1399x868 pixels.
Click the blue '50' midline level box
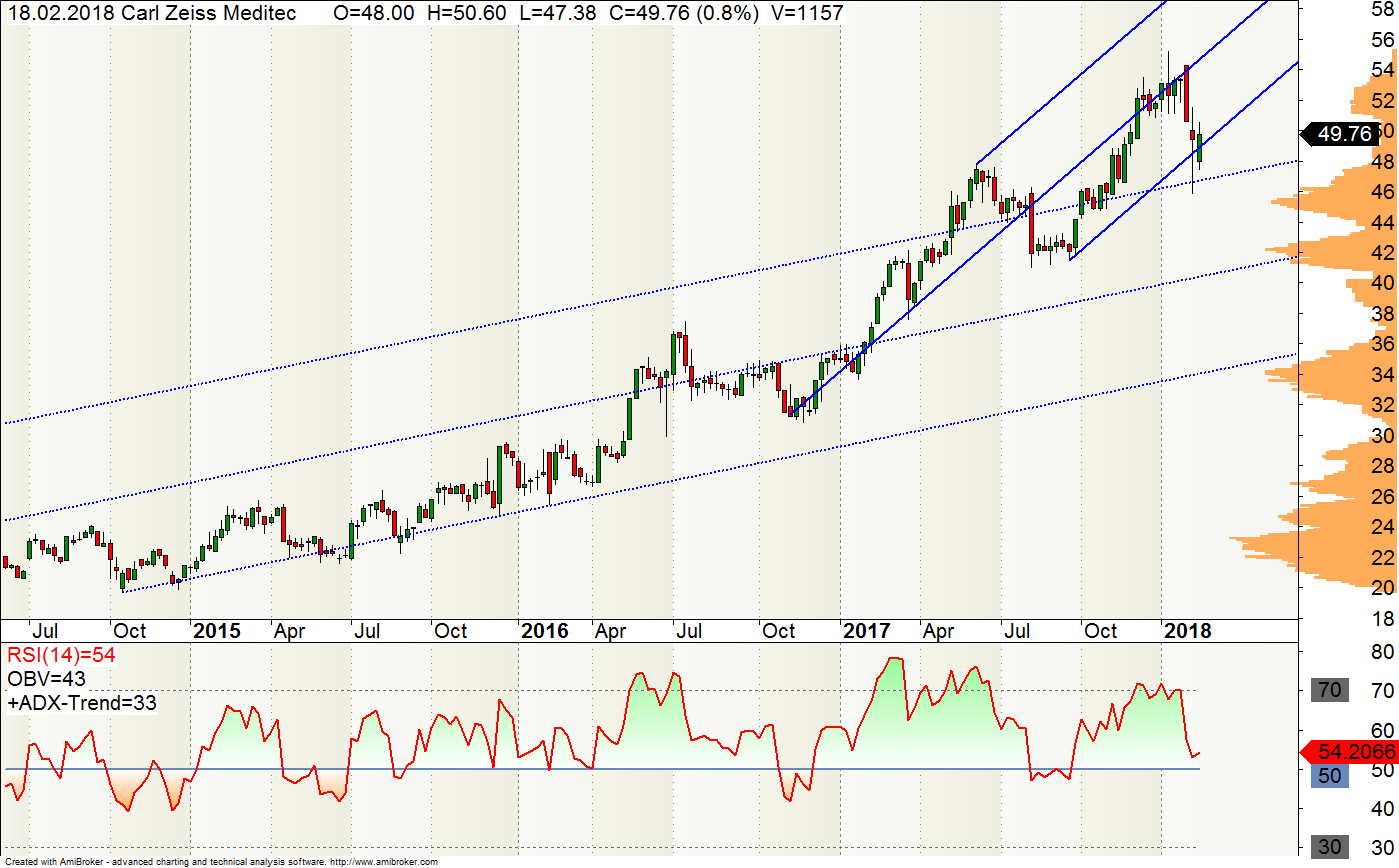(1329, 775)
